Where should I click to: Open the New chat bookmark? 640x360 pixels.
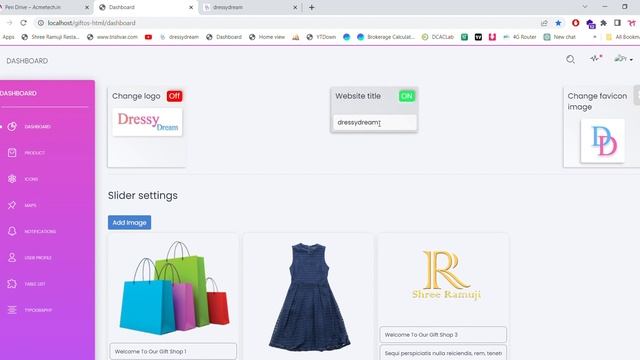point(560,37)
